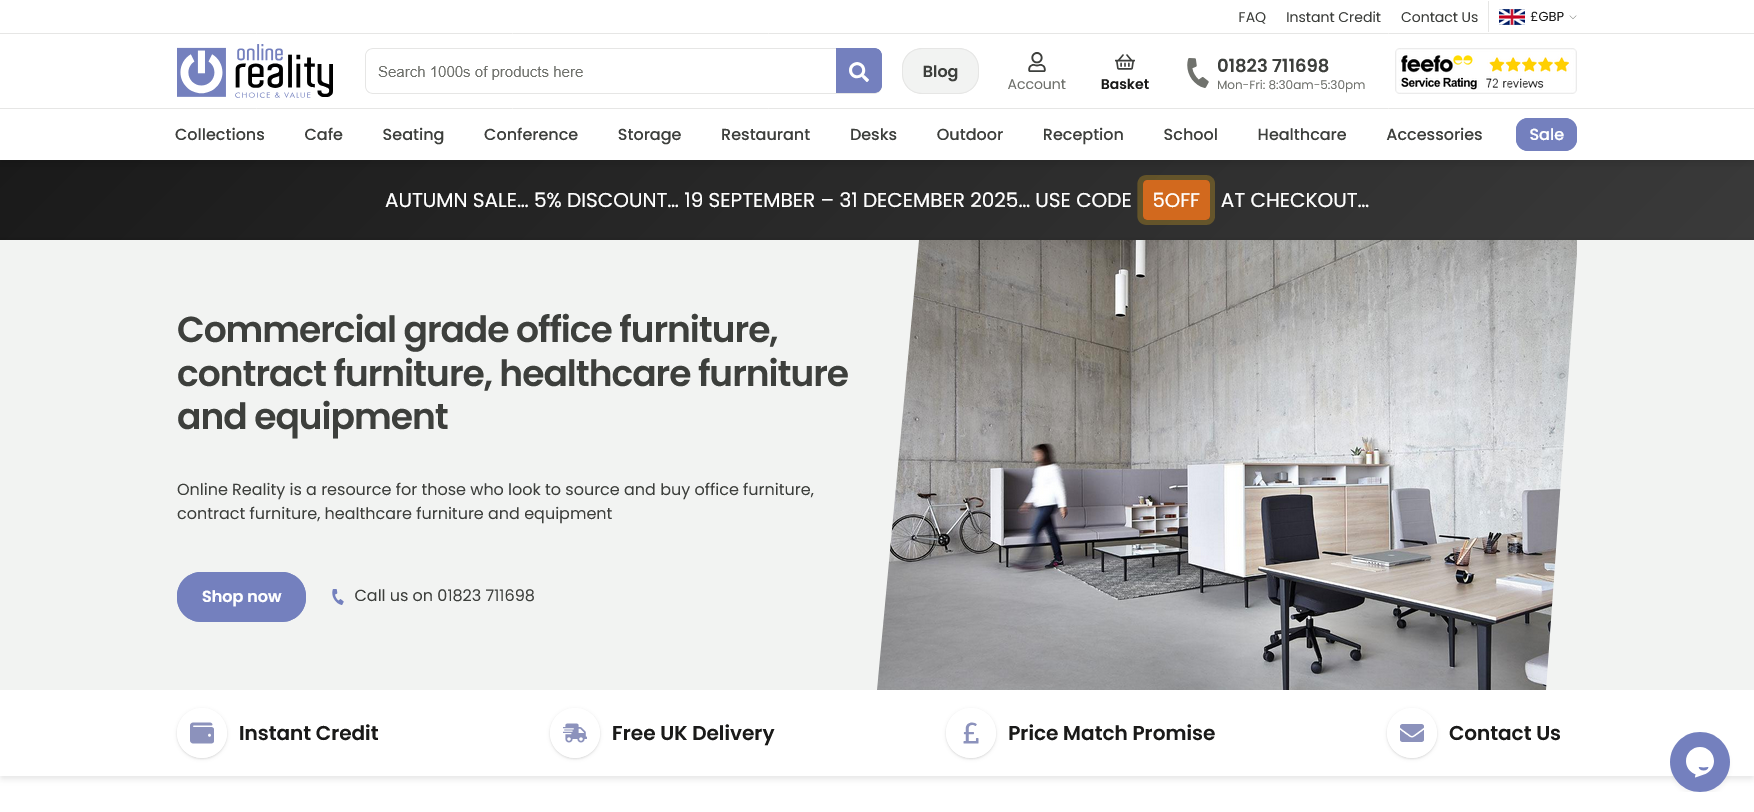Open the Basket icon
The width and height of the screenshot is (1754, 812).
pyautogui.click(x=1125, y=62)
